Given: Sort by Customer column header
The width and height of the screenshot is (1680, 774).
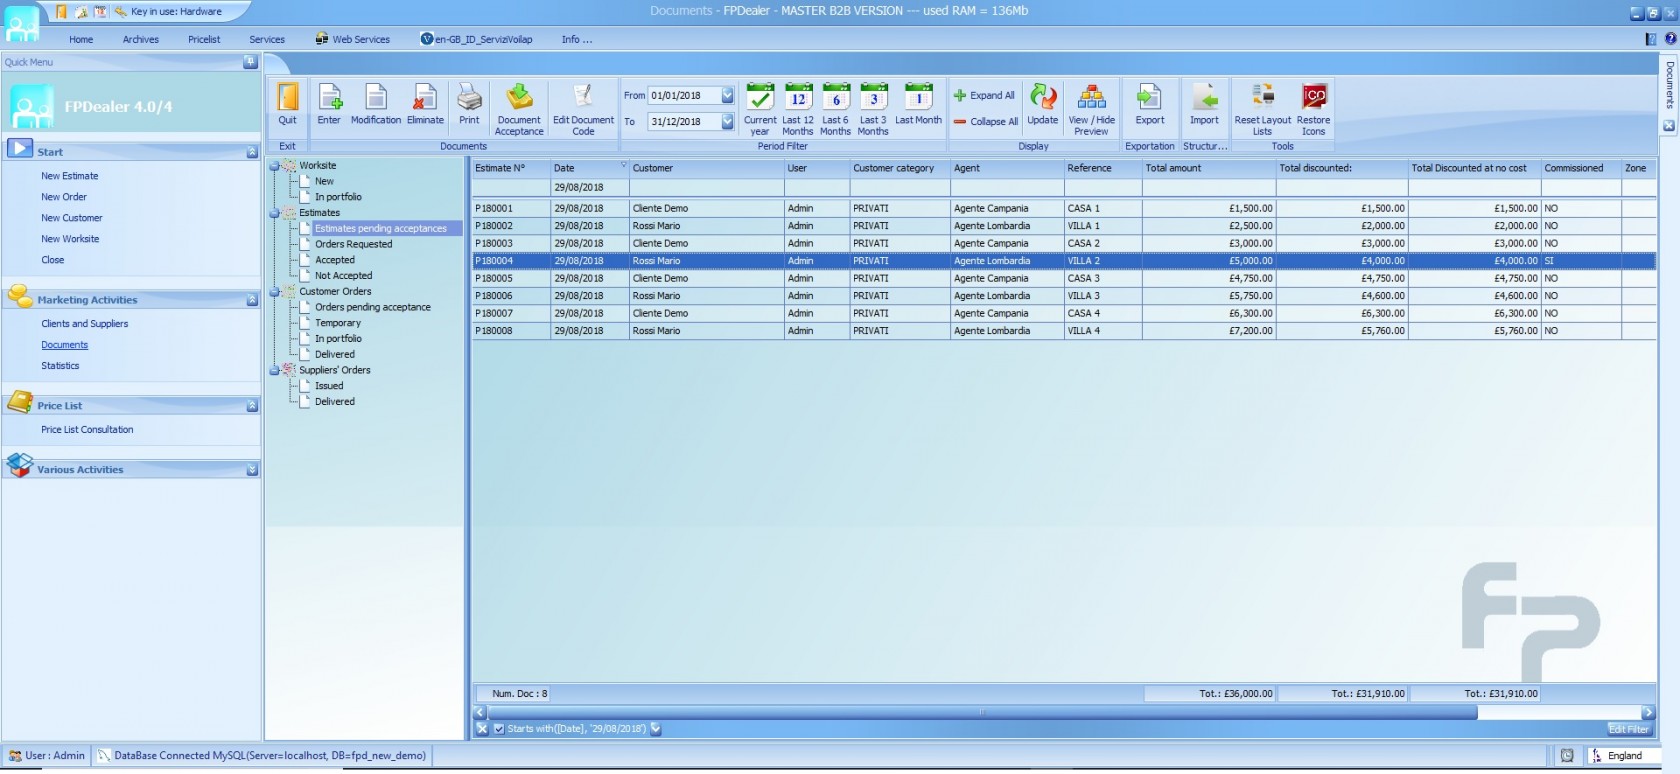Looking at the screenshot, I should [x=706, y=168].
